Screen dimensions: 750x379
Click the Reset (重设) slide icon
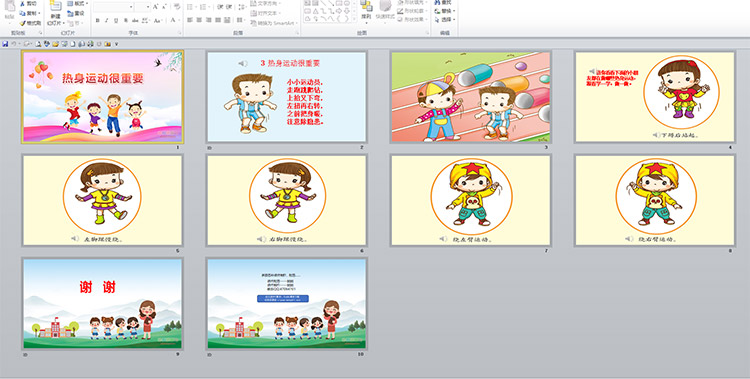(76, 13)
